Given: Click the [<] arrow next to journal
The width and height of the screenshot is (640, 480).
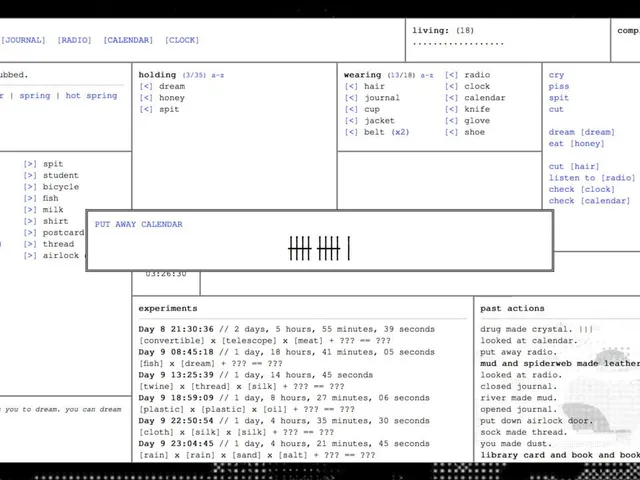Looking at the screenshot, I should pos(351,98).
